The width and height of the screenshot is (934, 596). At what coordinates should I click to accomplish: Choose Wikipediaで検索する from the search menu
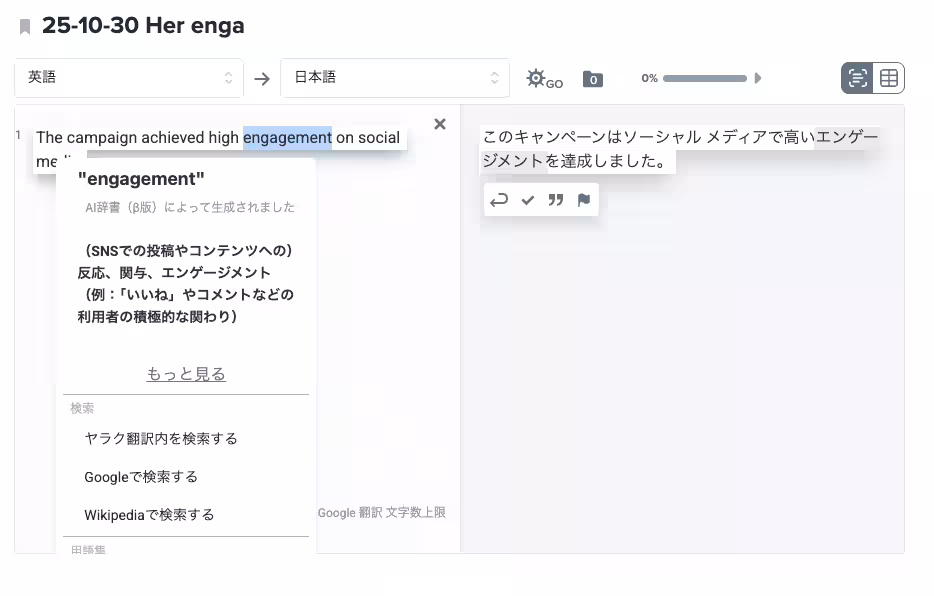click(x=146, y=515)
